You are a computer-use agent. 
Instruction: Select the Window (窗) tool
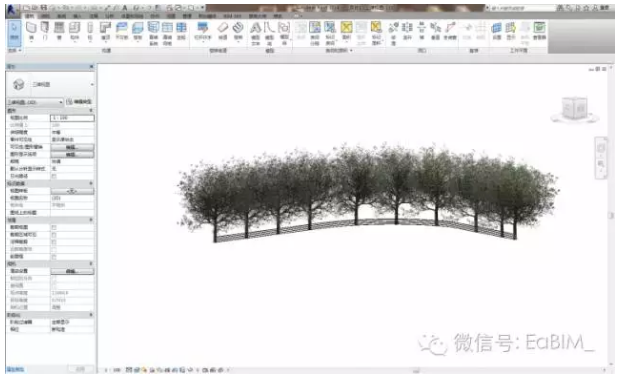pos(59,32)
